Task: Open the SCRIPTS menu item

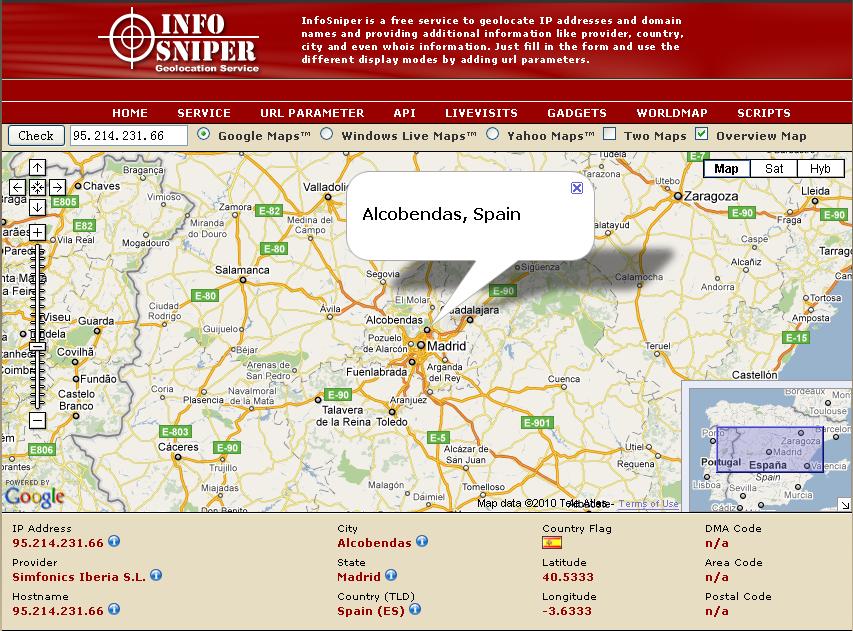Action: (x=764, y=113)
